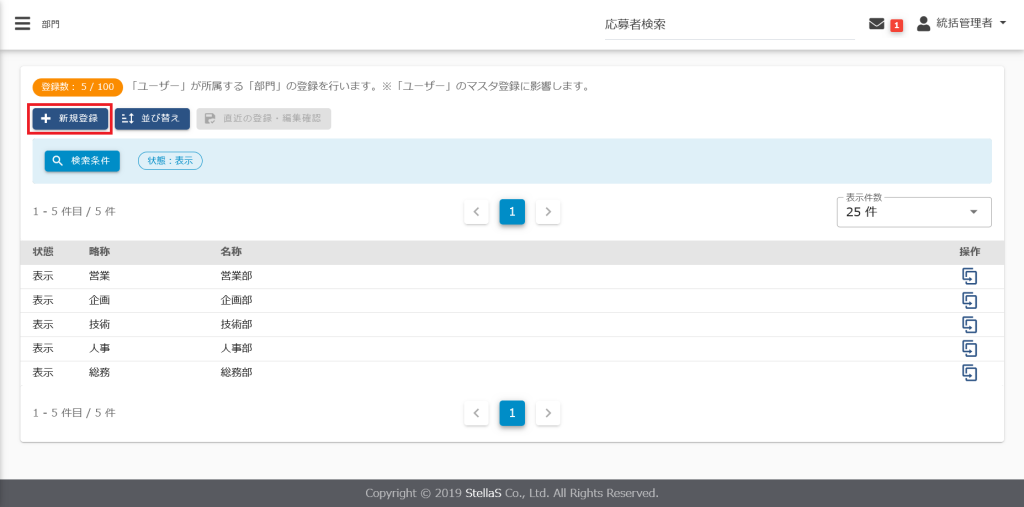The height and width of the screenshot is (507, 1024).
Task: Click the copy icon for 営業部 row
Action: click(968, 276)
